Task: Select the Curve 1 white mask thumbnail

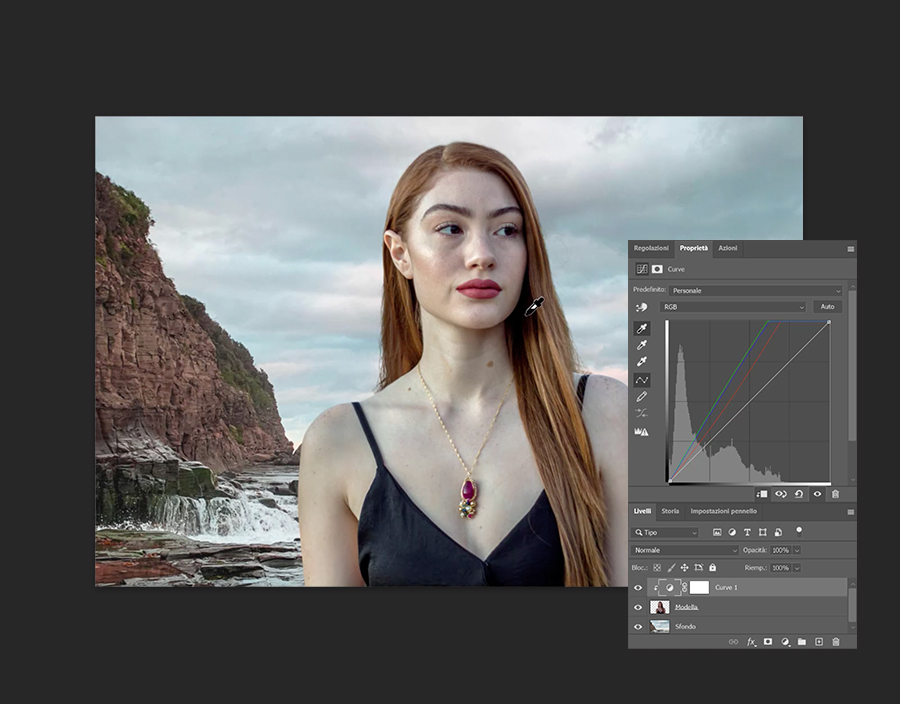Action: coord(699,588)
